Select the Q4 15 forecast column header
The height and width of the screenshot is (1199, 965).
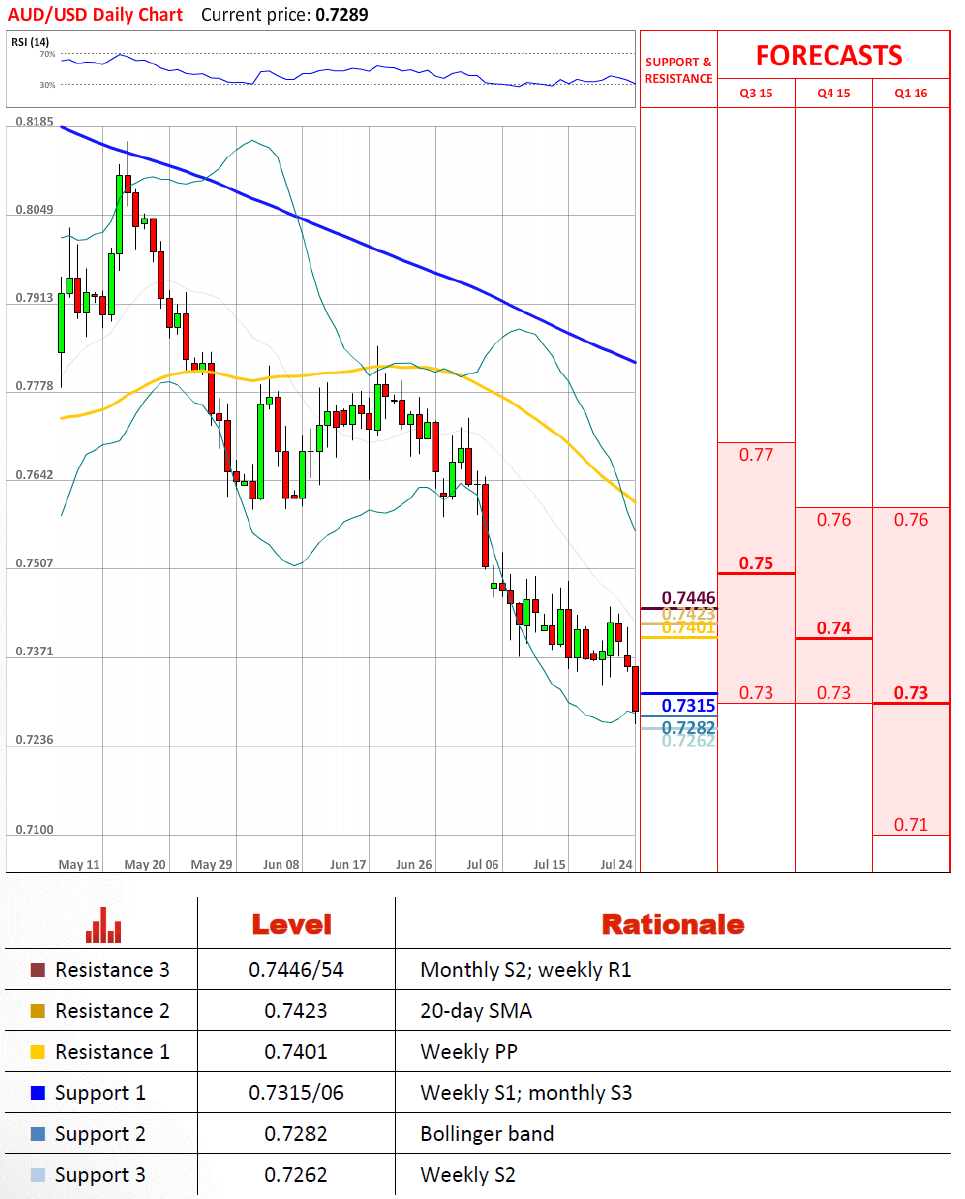pyautogui.click(x=833, y=93)
